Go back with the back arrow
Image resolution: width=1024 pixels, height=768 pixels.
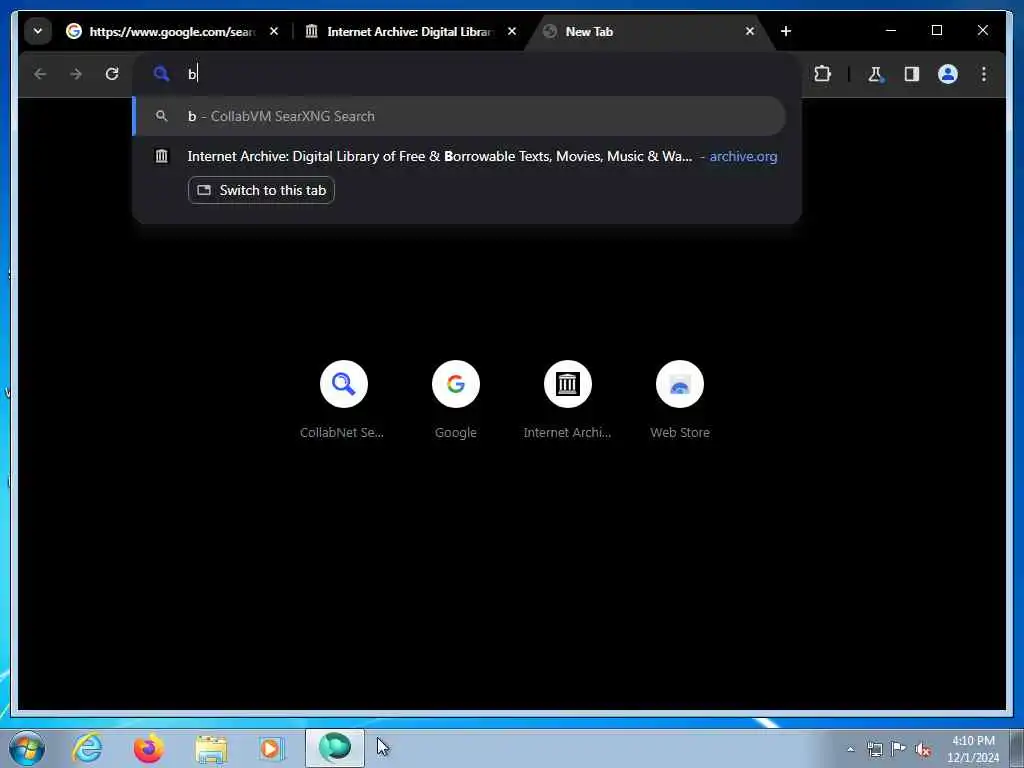pyautogui.click(x=40, y=74)
